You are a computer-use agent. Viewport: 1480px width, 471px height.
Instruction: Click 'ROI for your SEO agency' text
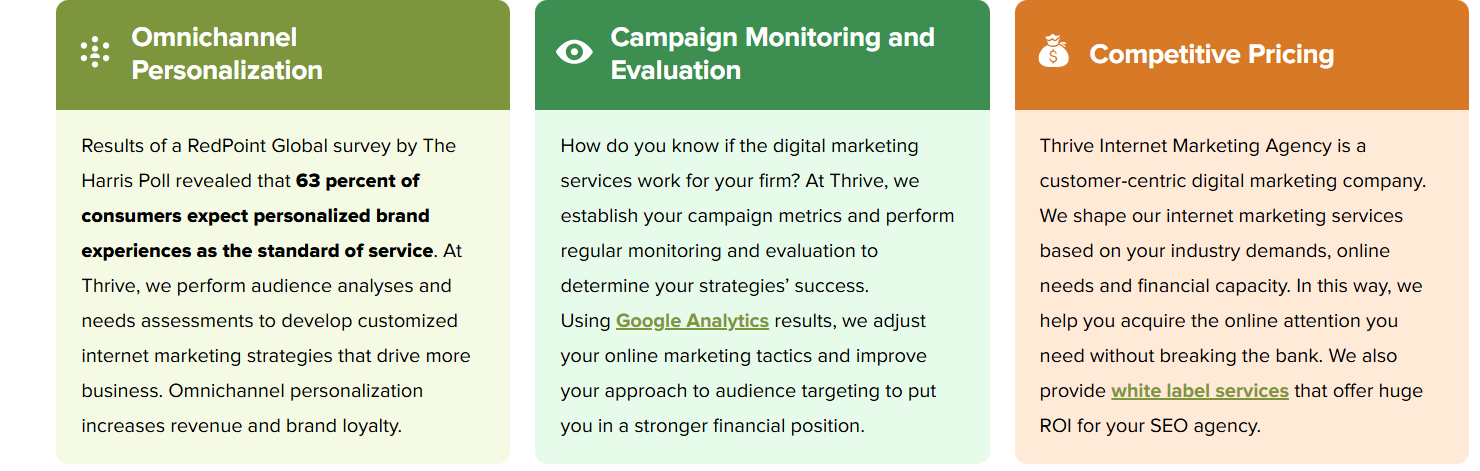pos(1150,426)
